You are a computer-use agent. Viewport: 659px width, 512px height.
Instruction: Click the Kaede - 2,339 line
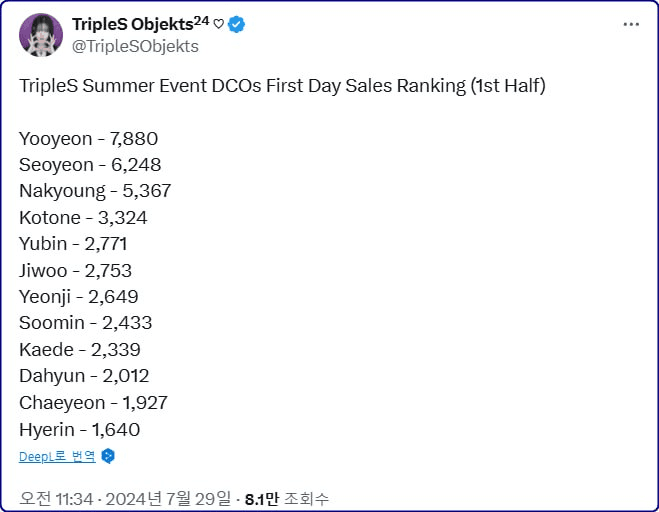(80, 349)
